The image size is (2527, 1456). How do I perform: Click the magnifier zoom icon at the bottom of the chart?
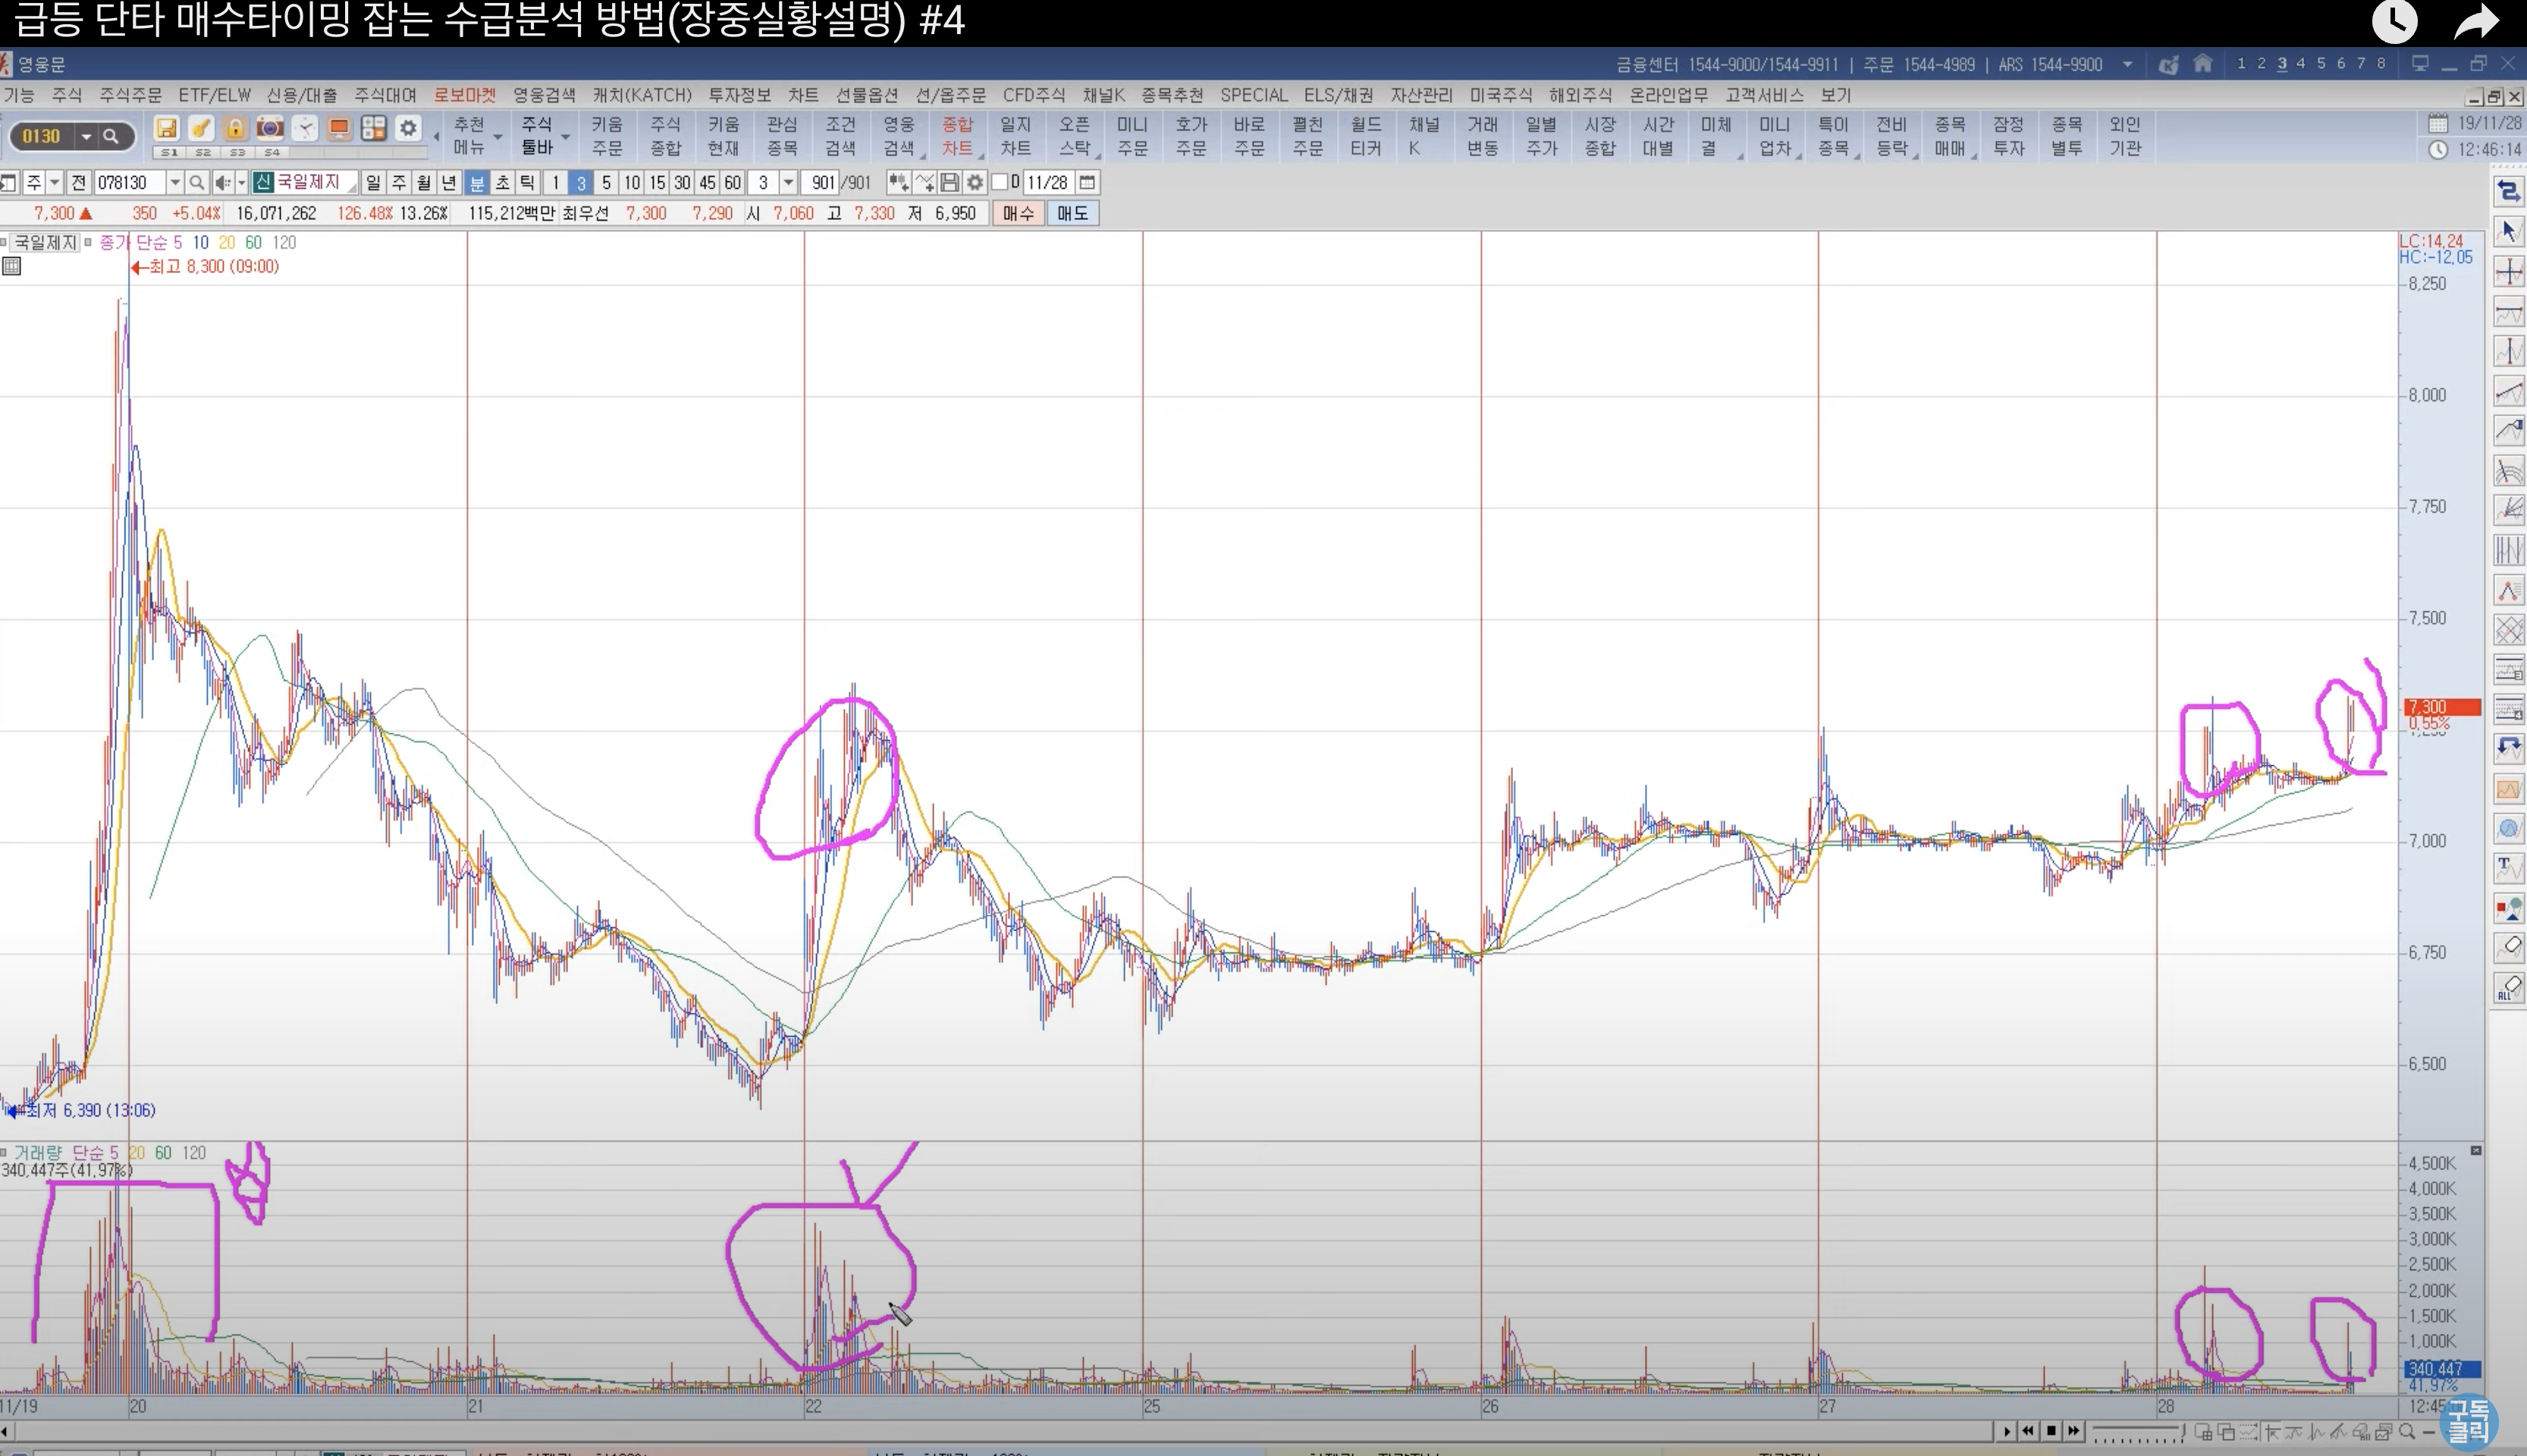(2407, 1431)
